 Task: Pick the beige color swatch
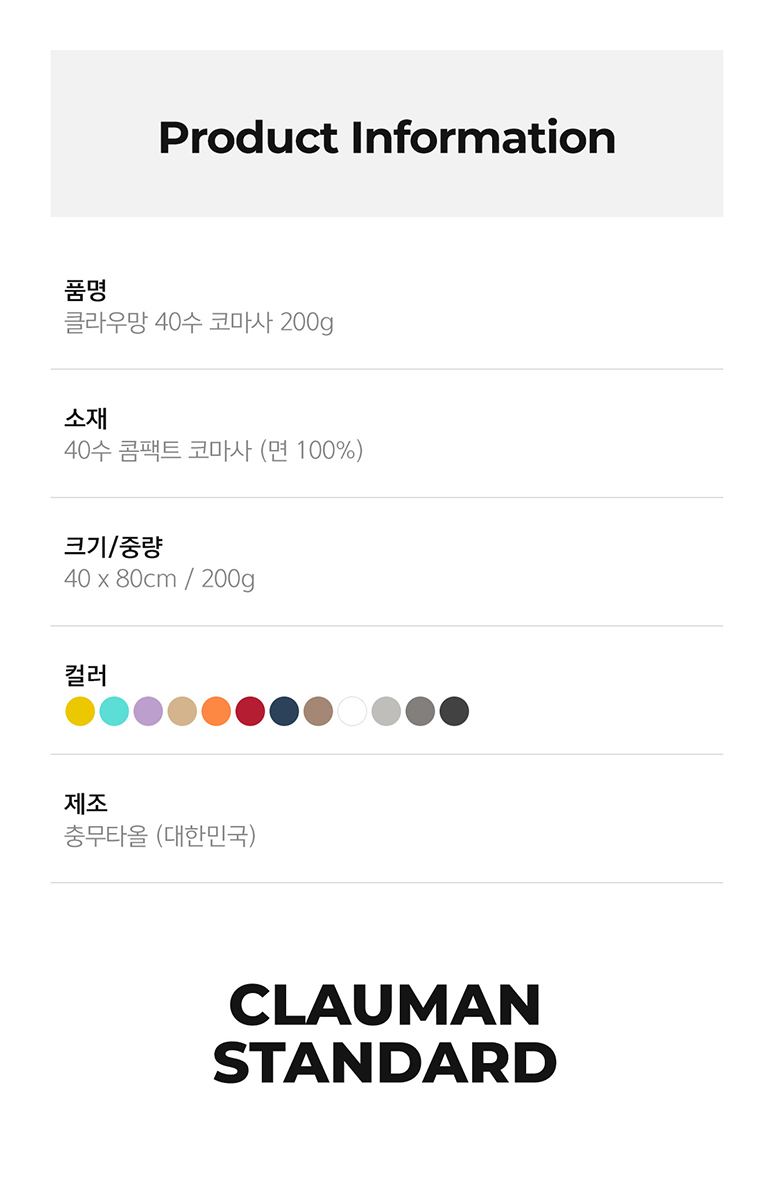tap(182, 711)
